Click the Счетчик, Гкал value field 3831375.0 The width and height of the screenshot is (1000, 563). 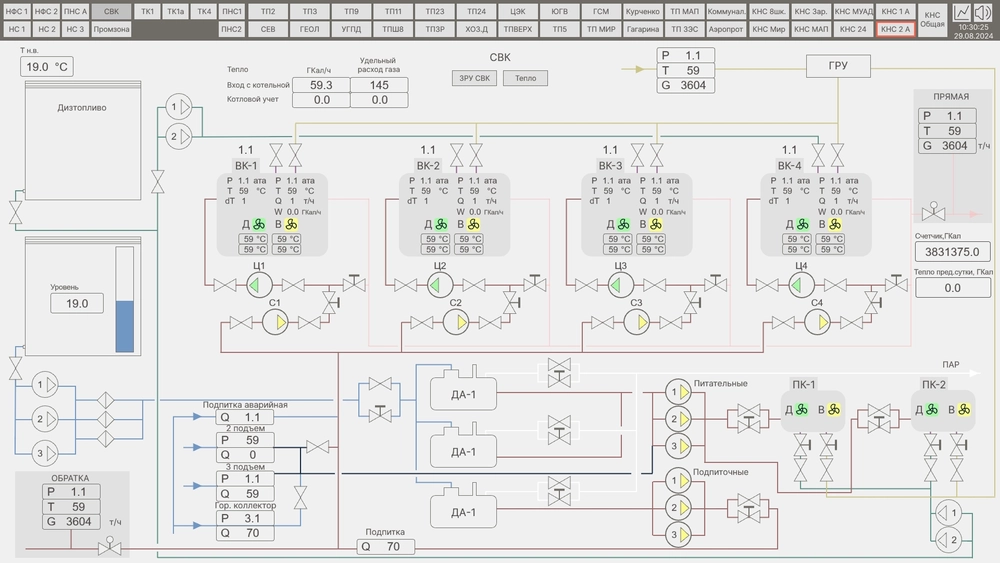pos(952,252)
